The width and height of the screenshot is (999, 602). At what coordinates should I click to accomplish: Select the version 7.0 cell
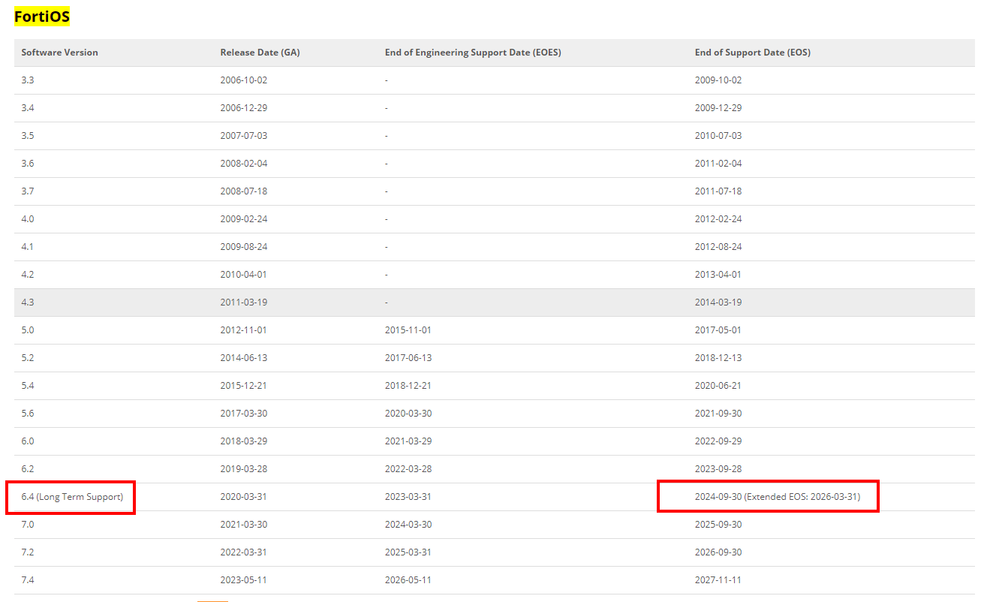27,524
